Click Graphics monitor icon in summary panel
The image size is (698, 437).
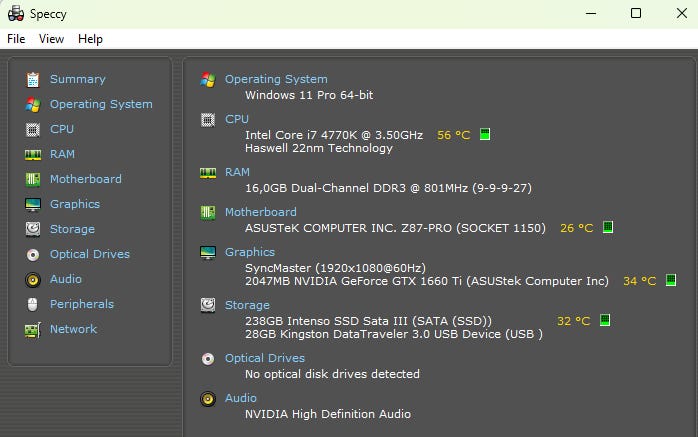click(208, 253)
